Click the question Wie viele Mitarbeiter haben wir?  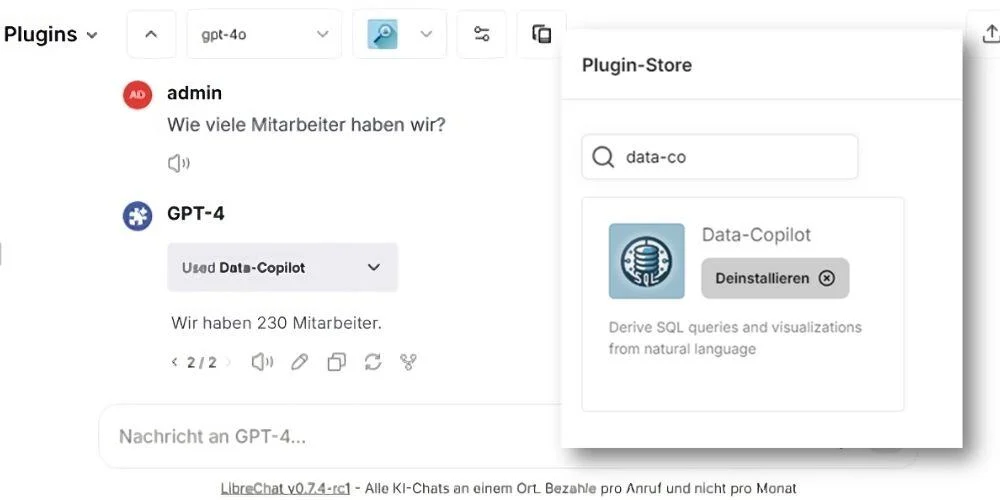point(306,125)
